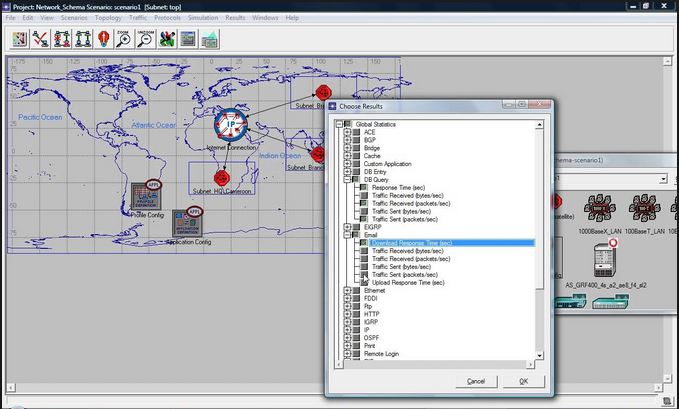
Task: Expand the HTTP statistics tree node
Action: pyautogui.click(x=349, y=314)
